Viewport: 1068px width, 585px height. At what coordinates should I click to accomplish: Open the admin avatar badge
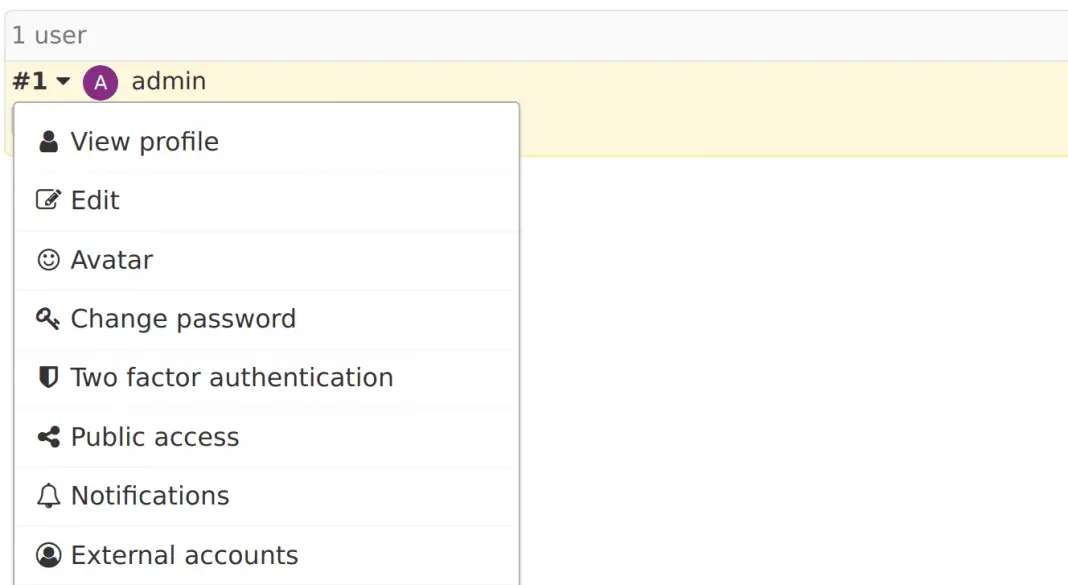(100, 83)
